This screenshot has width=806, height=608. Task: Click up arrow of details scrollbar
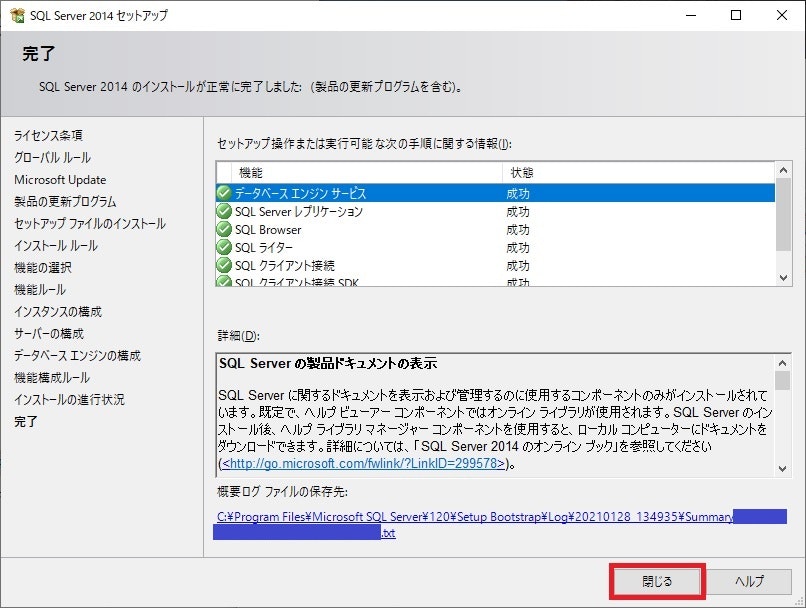coord(782,363)
